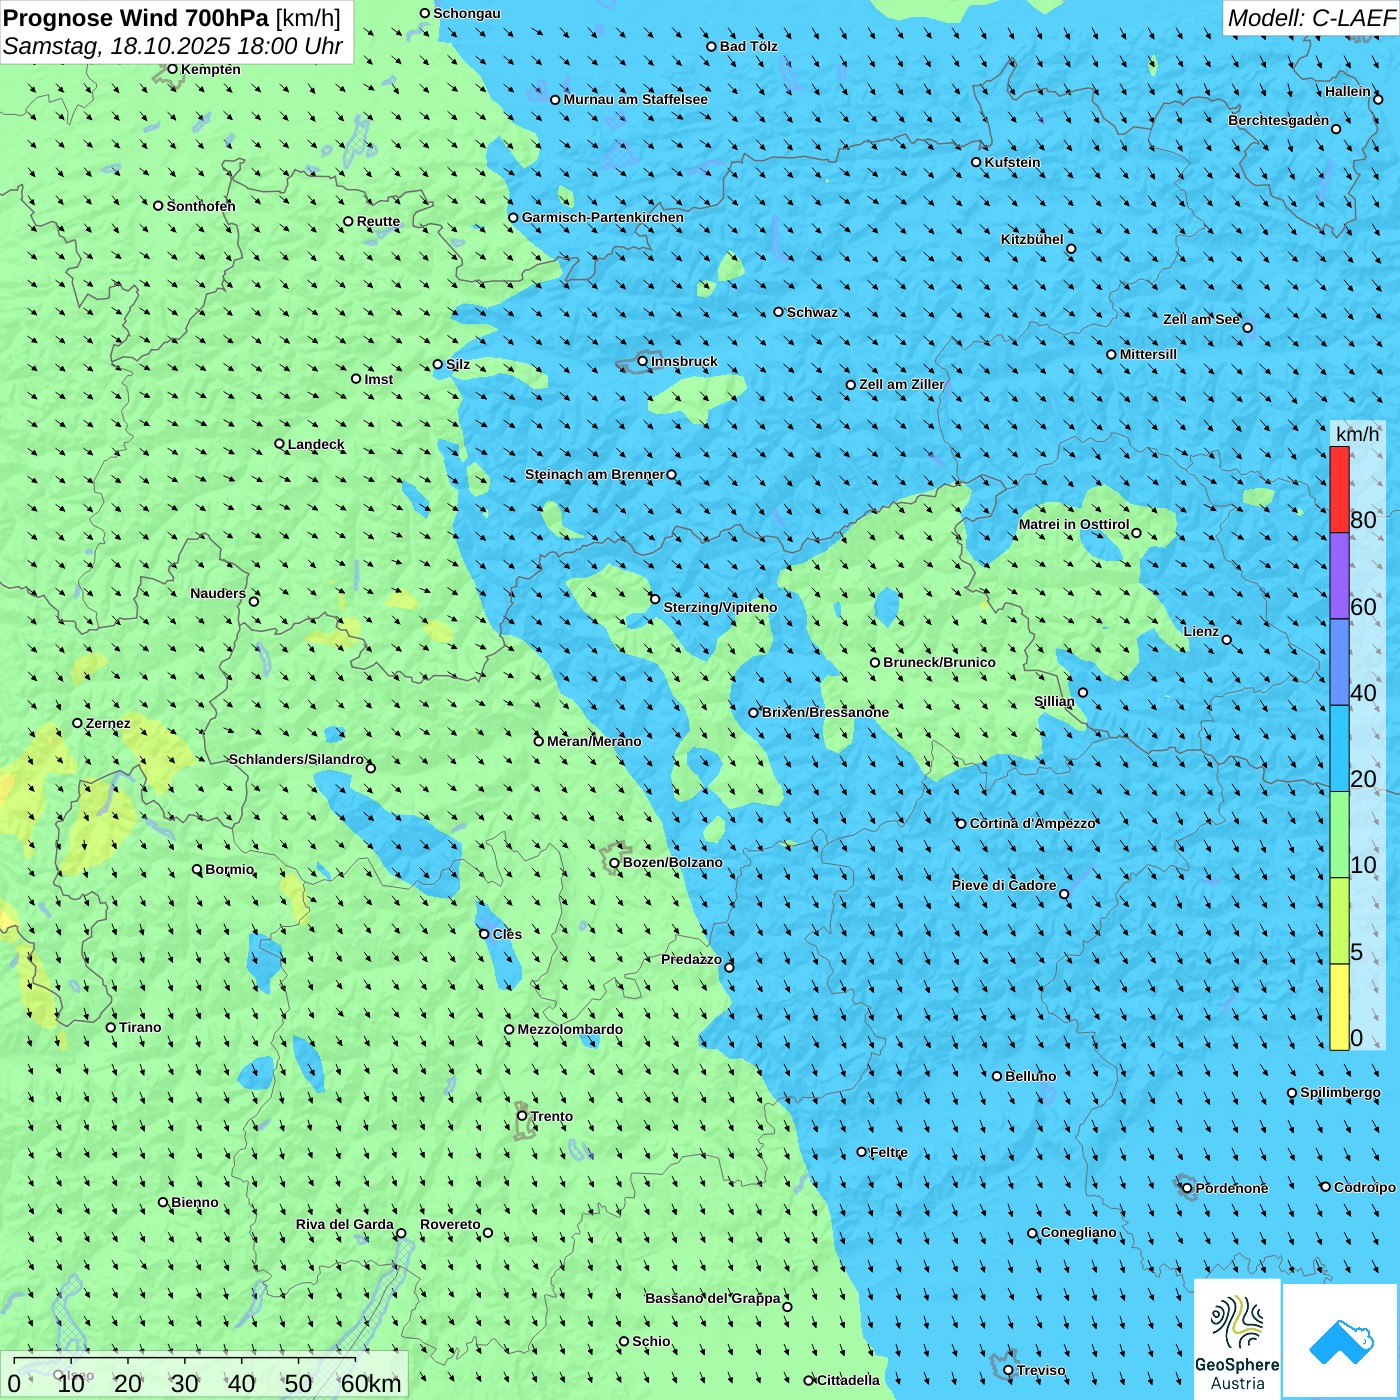
Task: Click the Trento city marker
Action: (522, 1116)
